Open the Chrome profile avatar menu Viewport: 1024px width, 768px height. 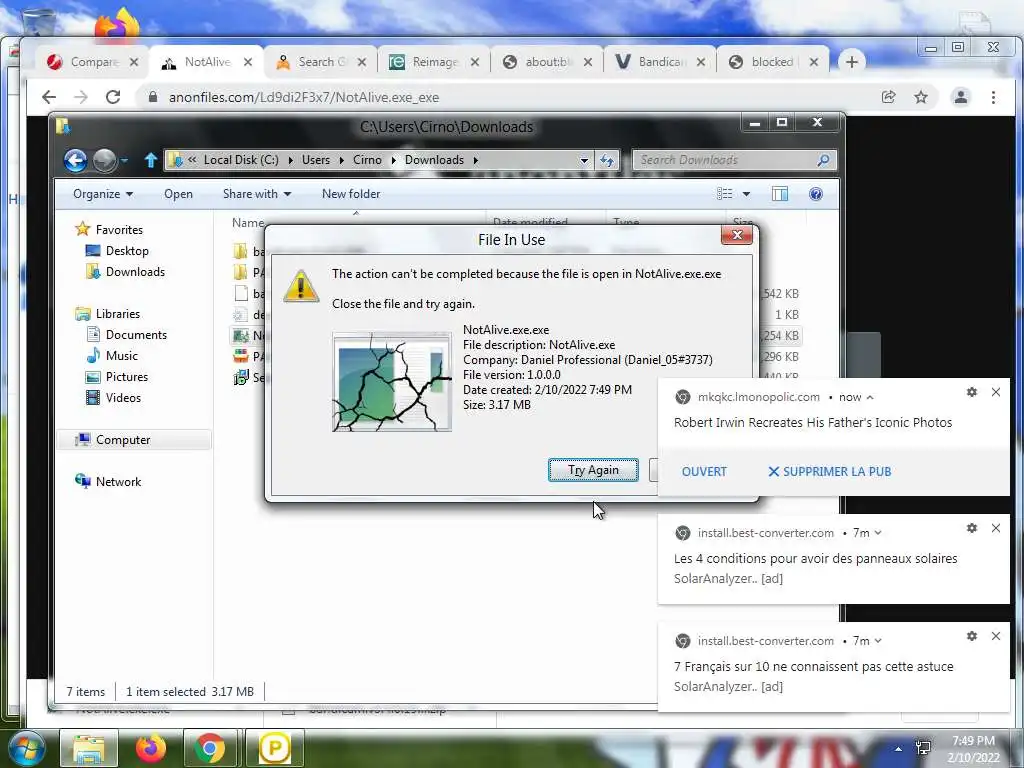click(961, 97)
